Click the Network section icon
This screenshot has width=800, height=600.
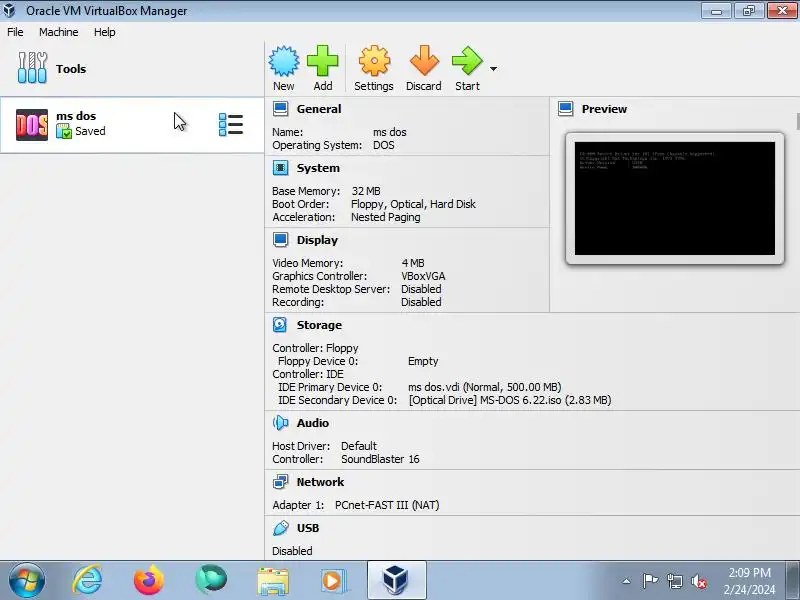point(280,482)
